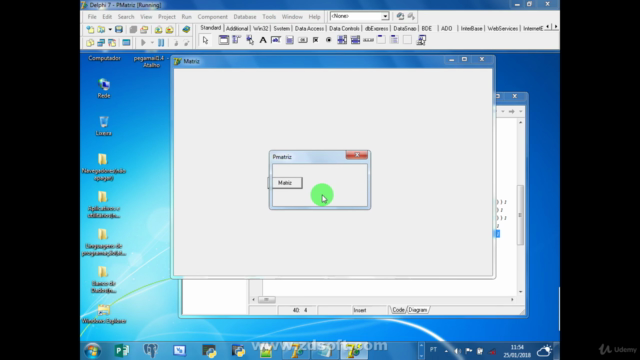Select the RadioButton component in palette
Viewport: 640px width, 360px height.
[x=329, y=40]
